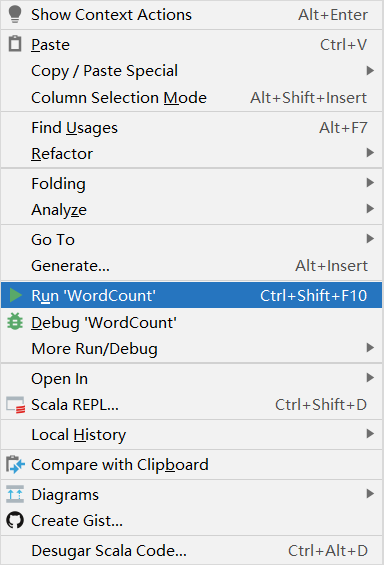Viewport: 384px width, 565px height.
Task: Click the Compare with Clipboard icon
Action: tap(15, 464)
